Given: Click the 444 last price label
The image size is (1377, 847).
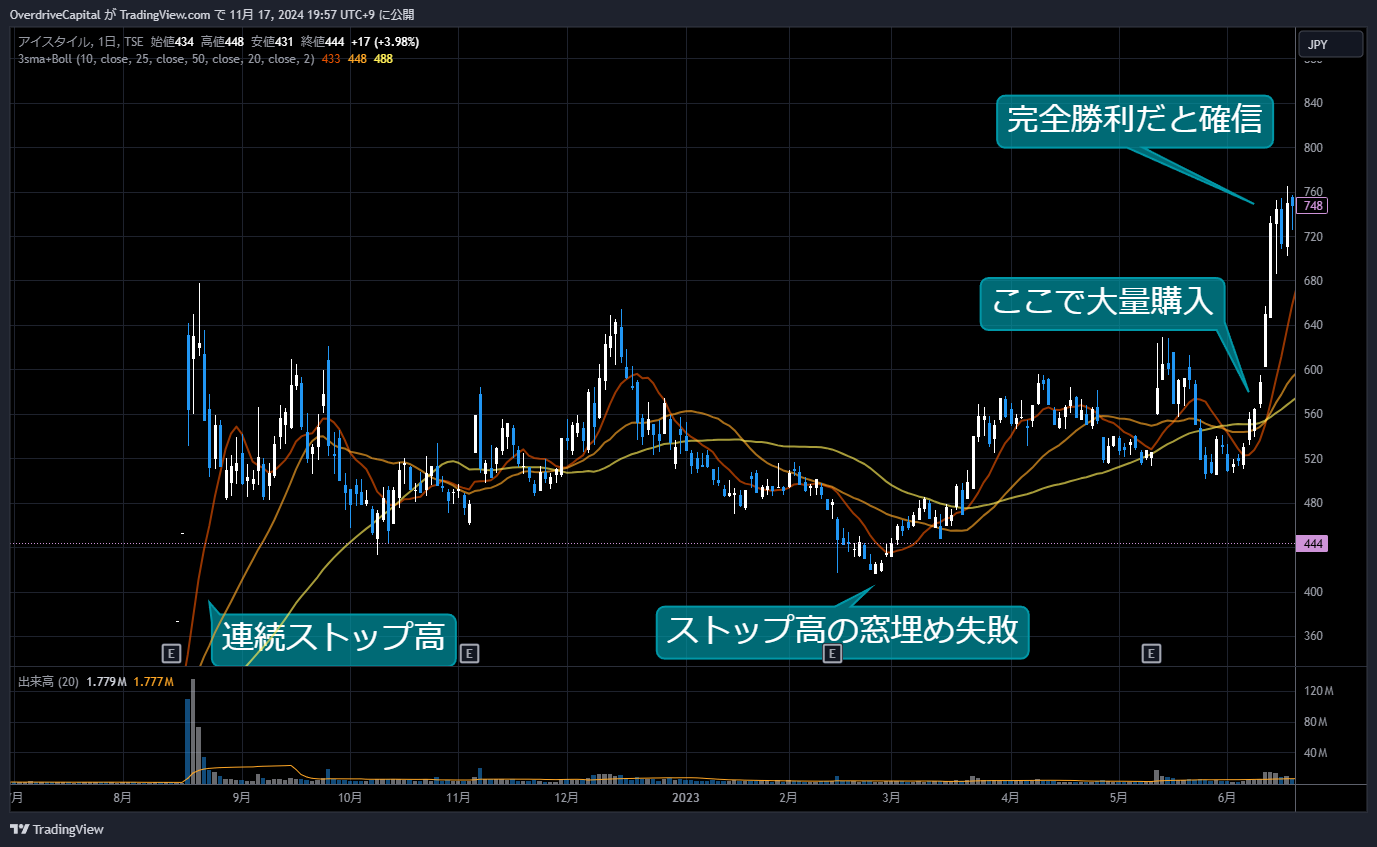Looking at the screenshot, I should pyautogui.click(x=1312, y=544).
